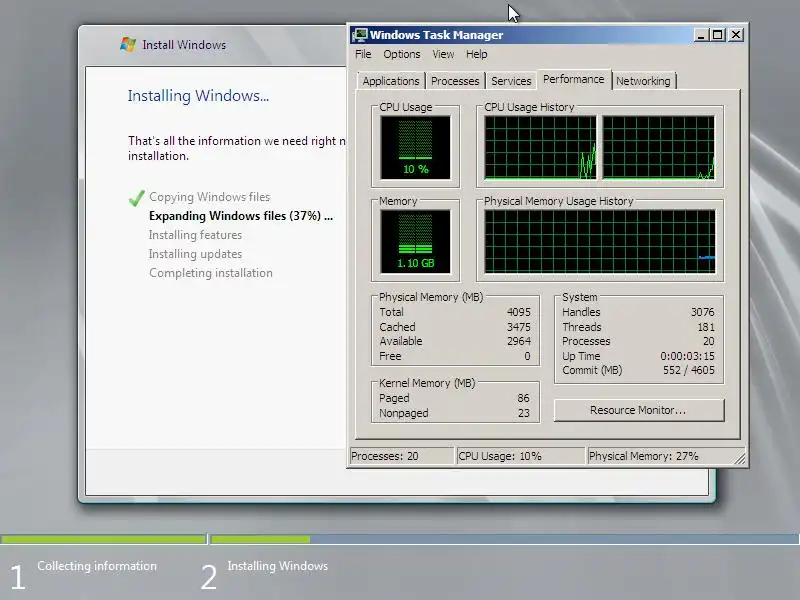Click the Physical Memory Usage History graph
Screen dimensions: 800x600
[599, 241]
